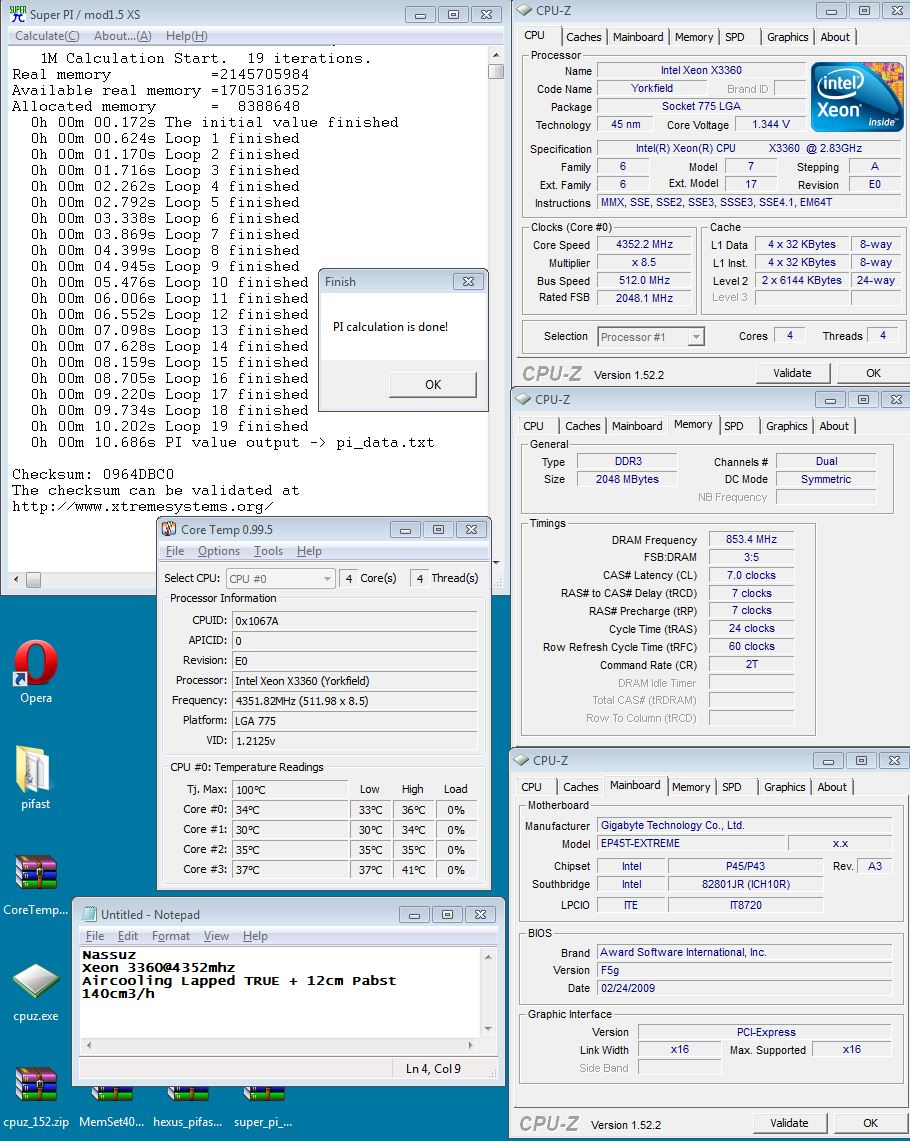Screen dimensions: 910x1141
Task: Click the Southbridge value 82801JR (ICH10R)
Action: [746, 884]
